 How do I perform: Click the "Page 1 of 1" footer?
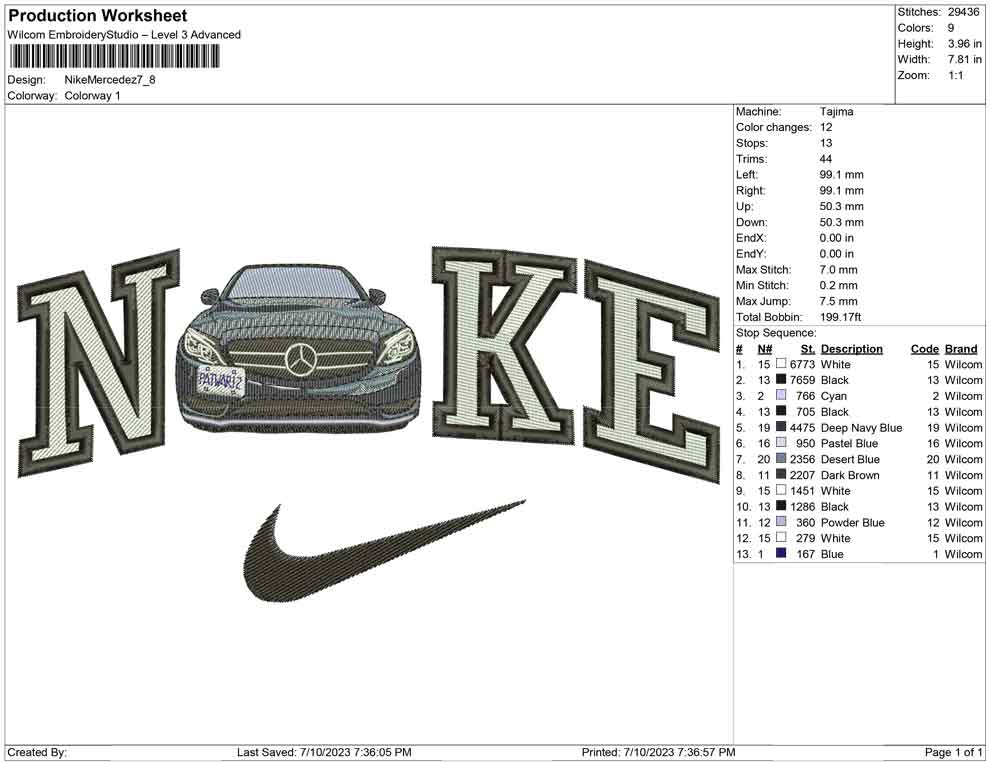pyautogui.click(x=953, y=752)
